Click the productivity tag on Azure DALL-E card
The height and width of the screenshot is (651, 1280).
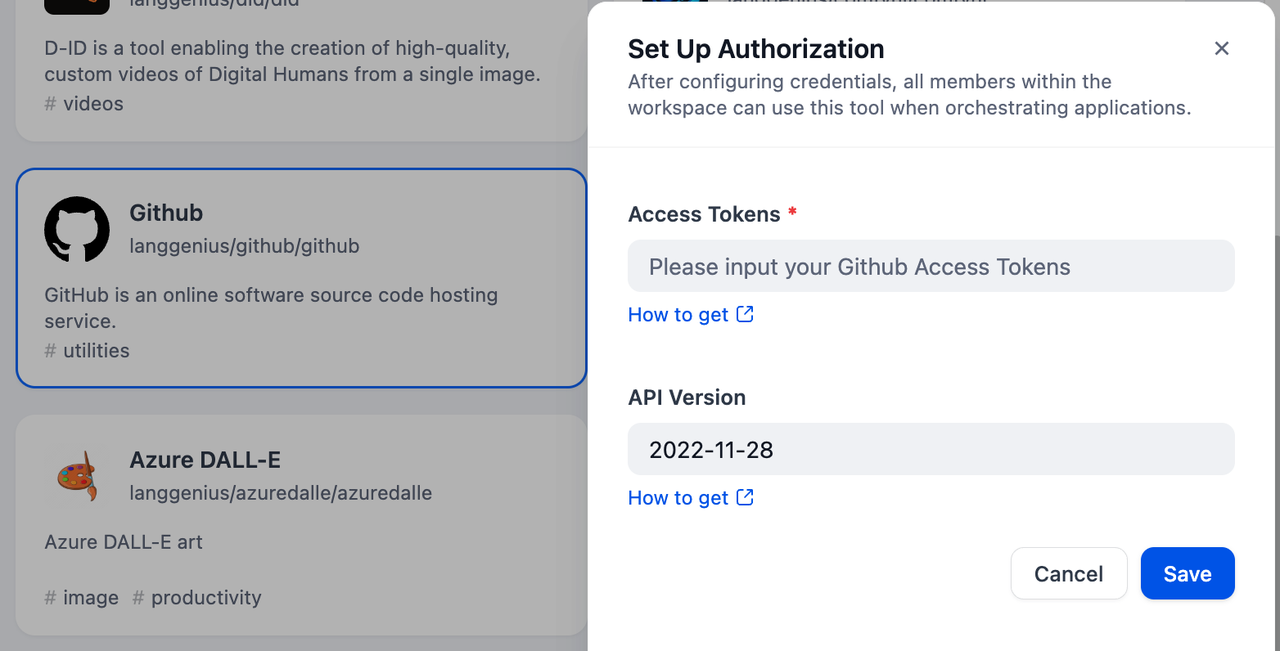click(197, 597)
